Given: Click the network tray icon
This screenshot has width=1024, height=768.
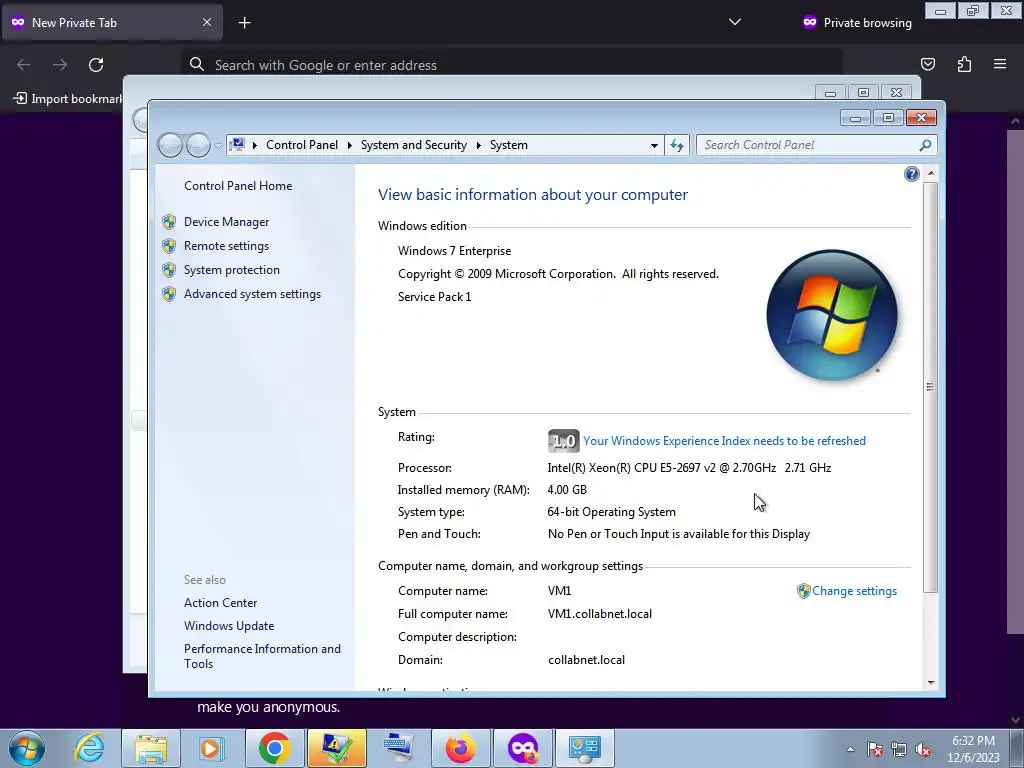Looking at the screenshot, I should coord(899,749).
